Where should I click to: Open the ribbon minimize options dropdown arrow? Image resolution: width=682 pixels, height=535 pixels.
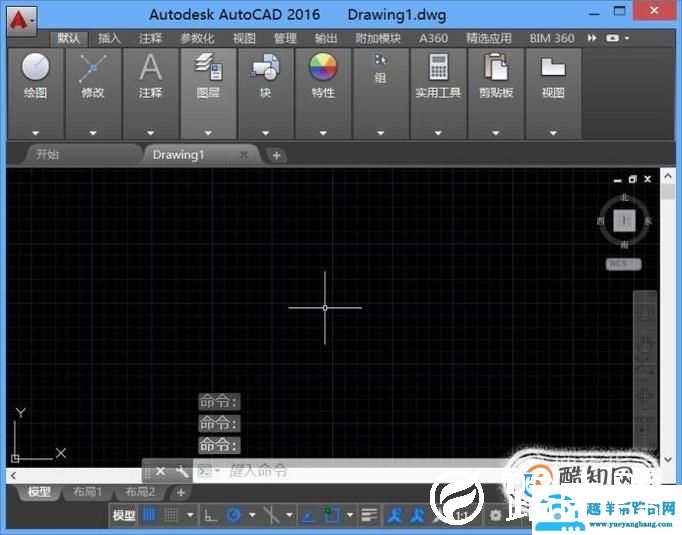point(627,38)
